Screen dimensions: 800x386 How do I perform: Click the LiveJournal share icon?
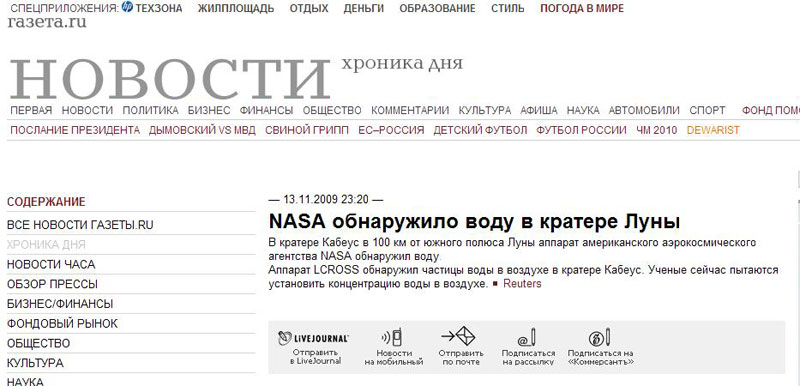pos(313,338)
